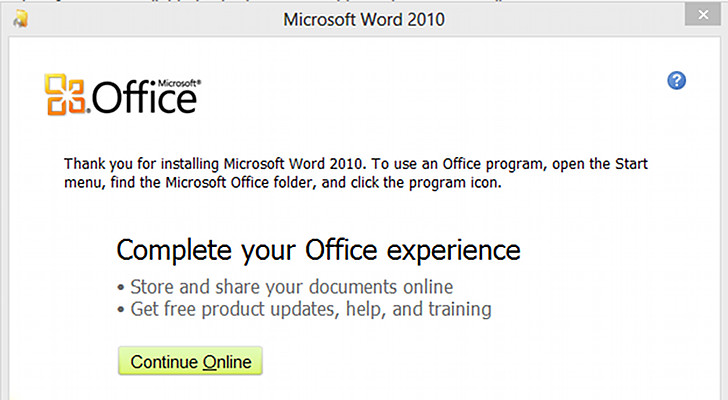Click the bullet dot before "Get free product"

tap(121, 310)
